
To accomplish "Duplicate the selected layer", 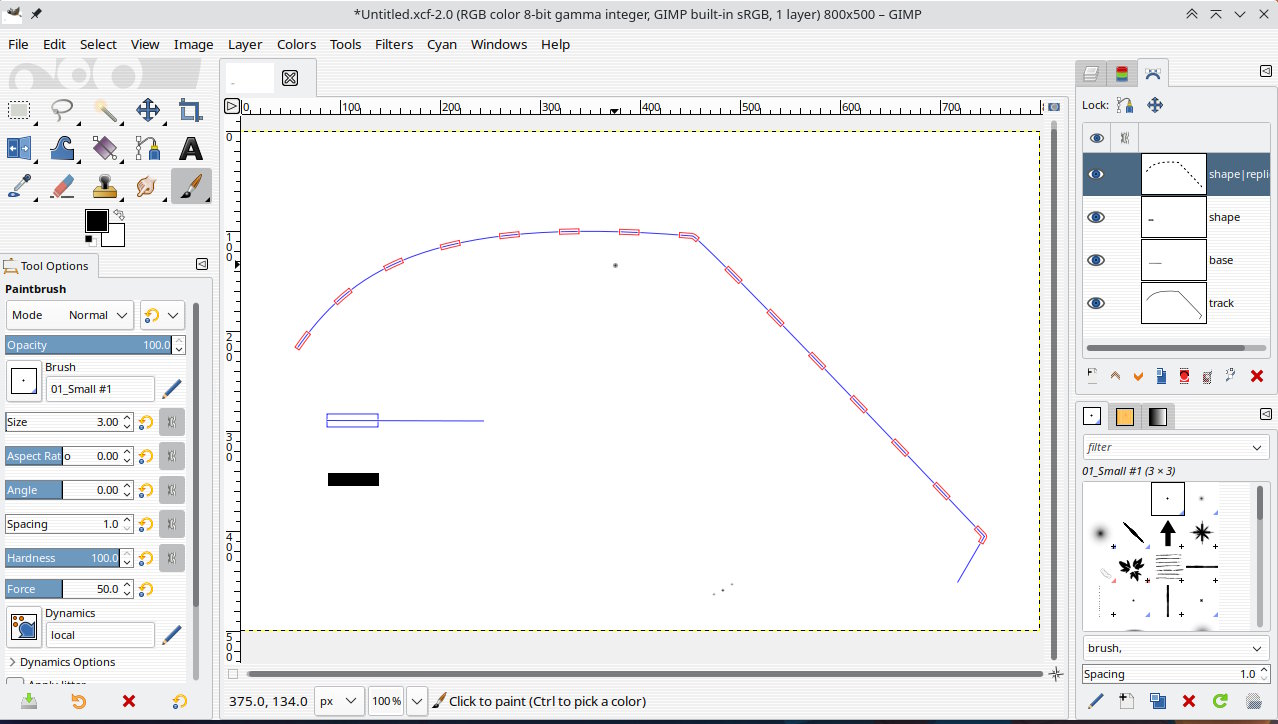I will 1161,376.
